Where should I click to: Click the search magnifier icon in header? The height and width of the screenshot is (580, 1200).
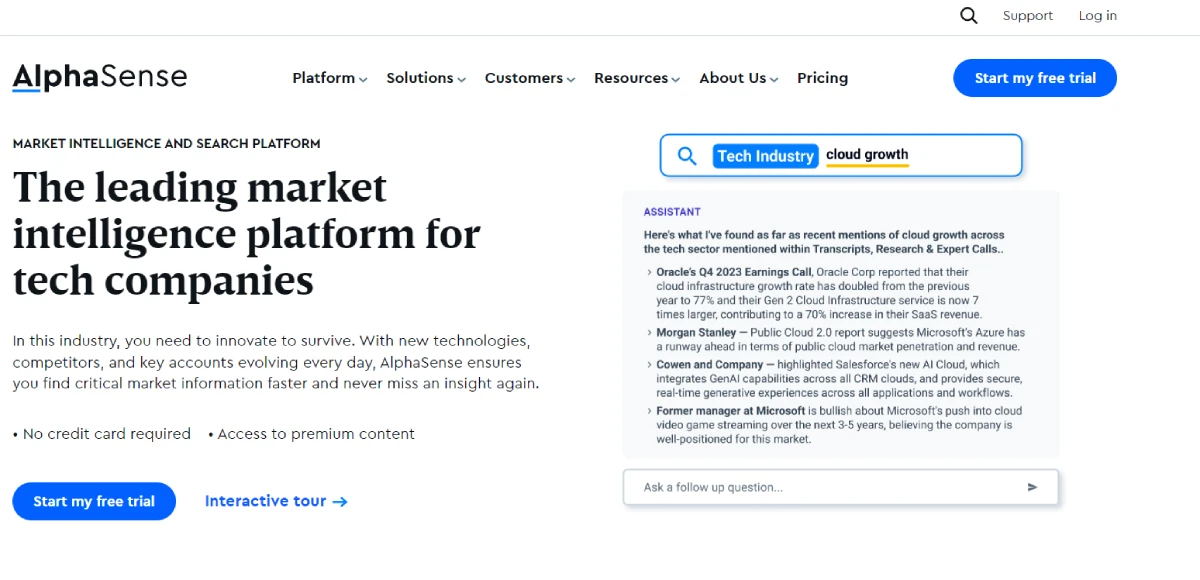(x=968, y=16)
